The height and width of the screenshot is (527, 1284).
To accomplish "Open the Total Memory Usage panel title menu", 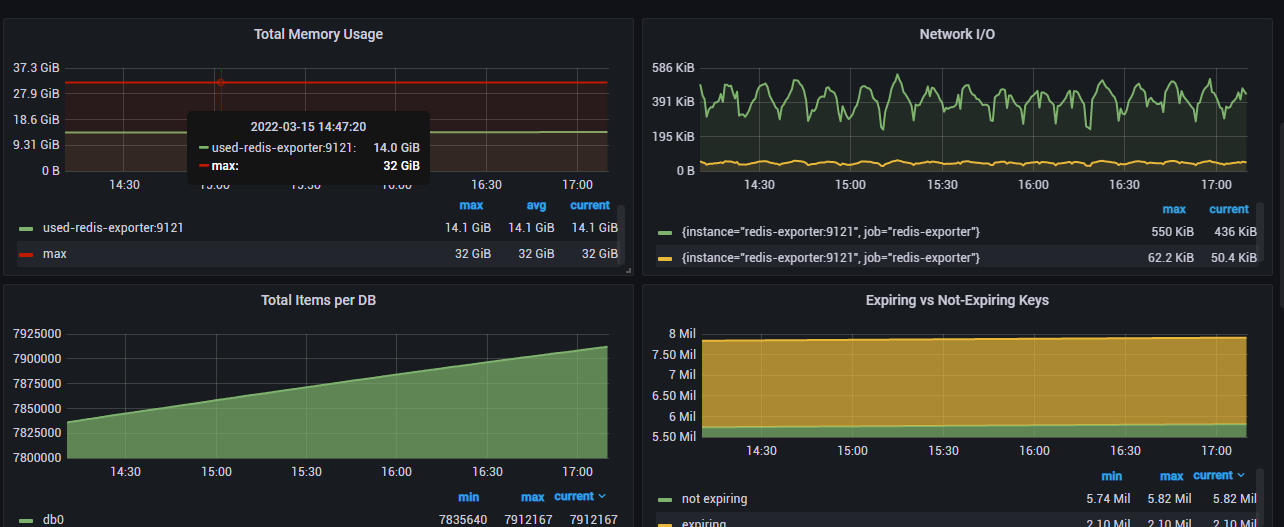I will coord(318,34).
